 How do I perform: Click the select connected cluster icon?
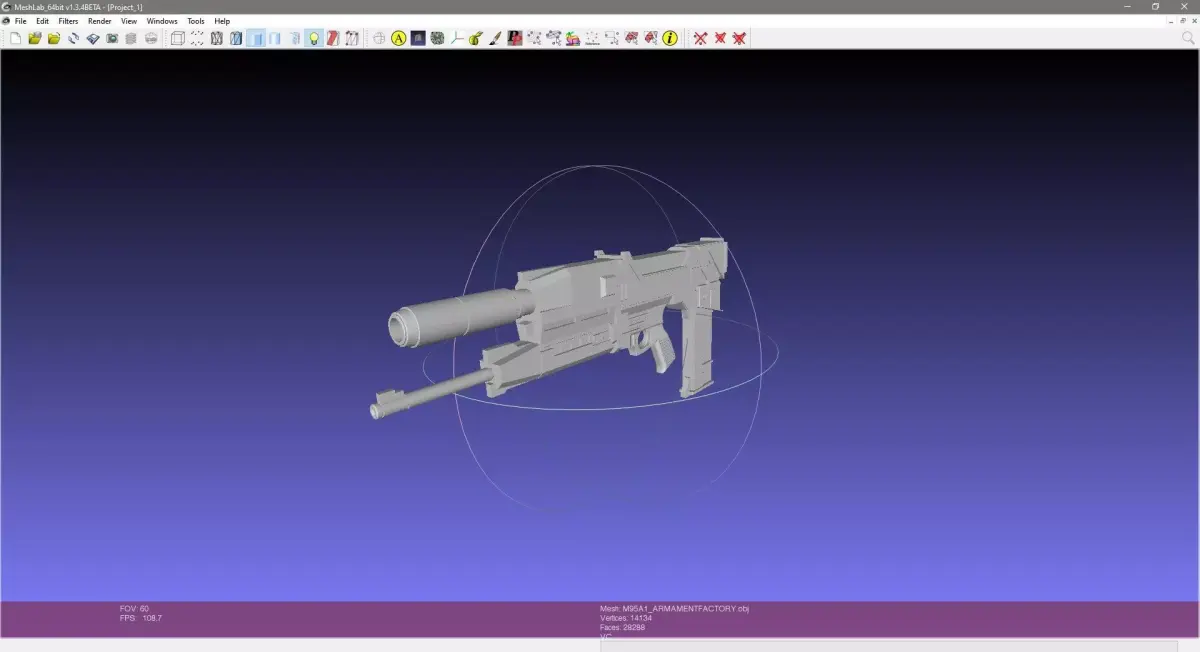point(553,38)
